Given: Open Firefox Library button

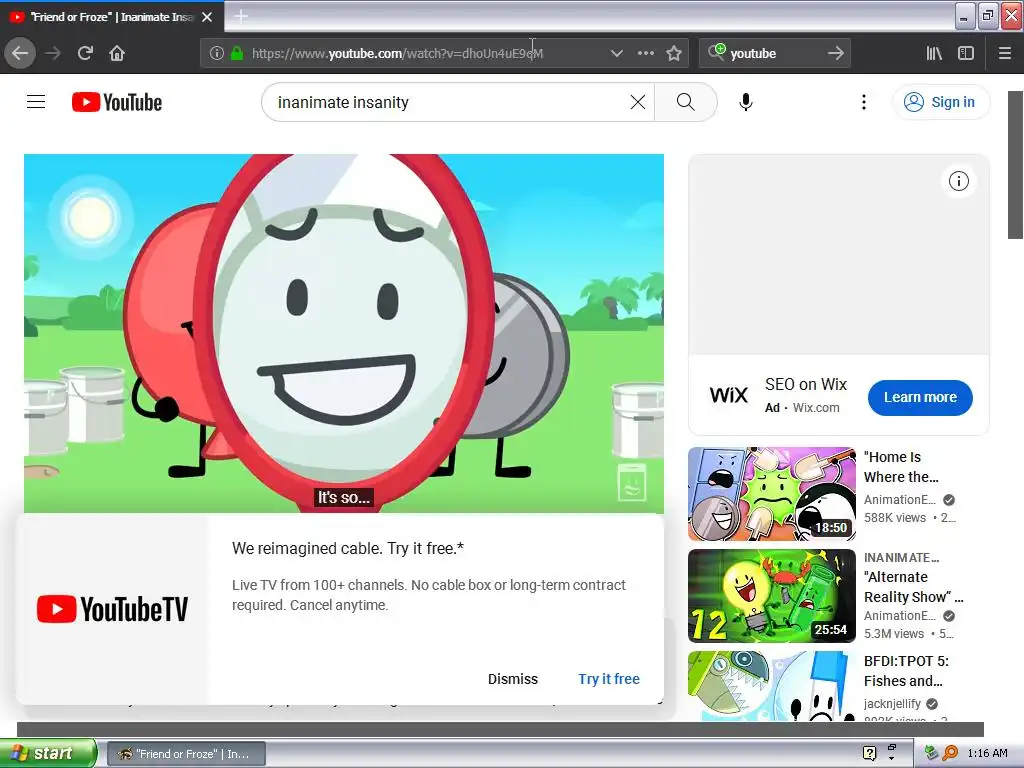Looking at the screenshot, I should point(934,54).
